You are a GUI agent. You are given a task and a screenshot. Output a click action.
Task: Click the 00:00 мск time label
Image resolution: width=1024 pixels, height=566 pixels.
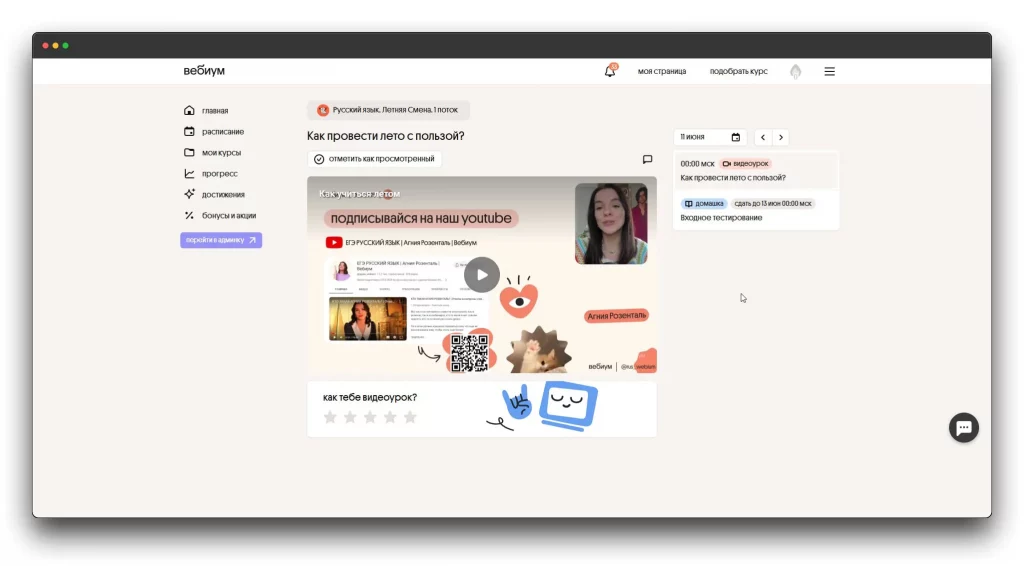click(697, 164)
